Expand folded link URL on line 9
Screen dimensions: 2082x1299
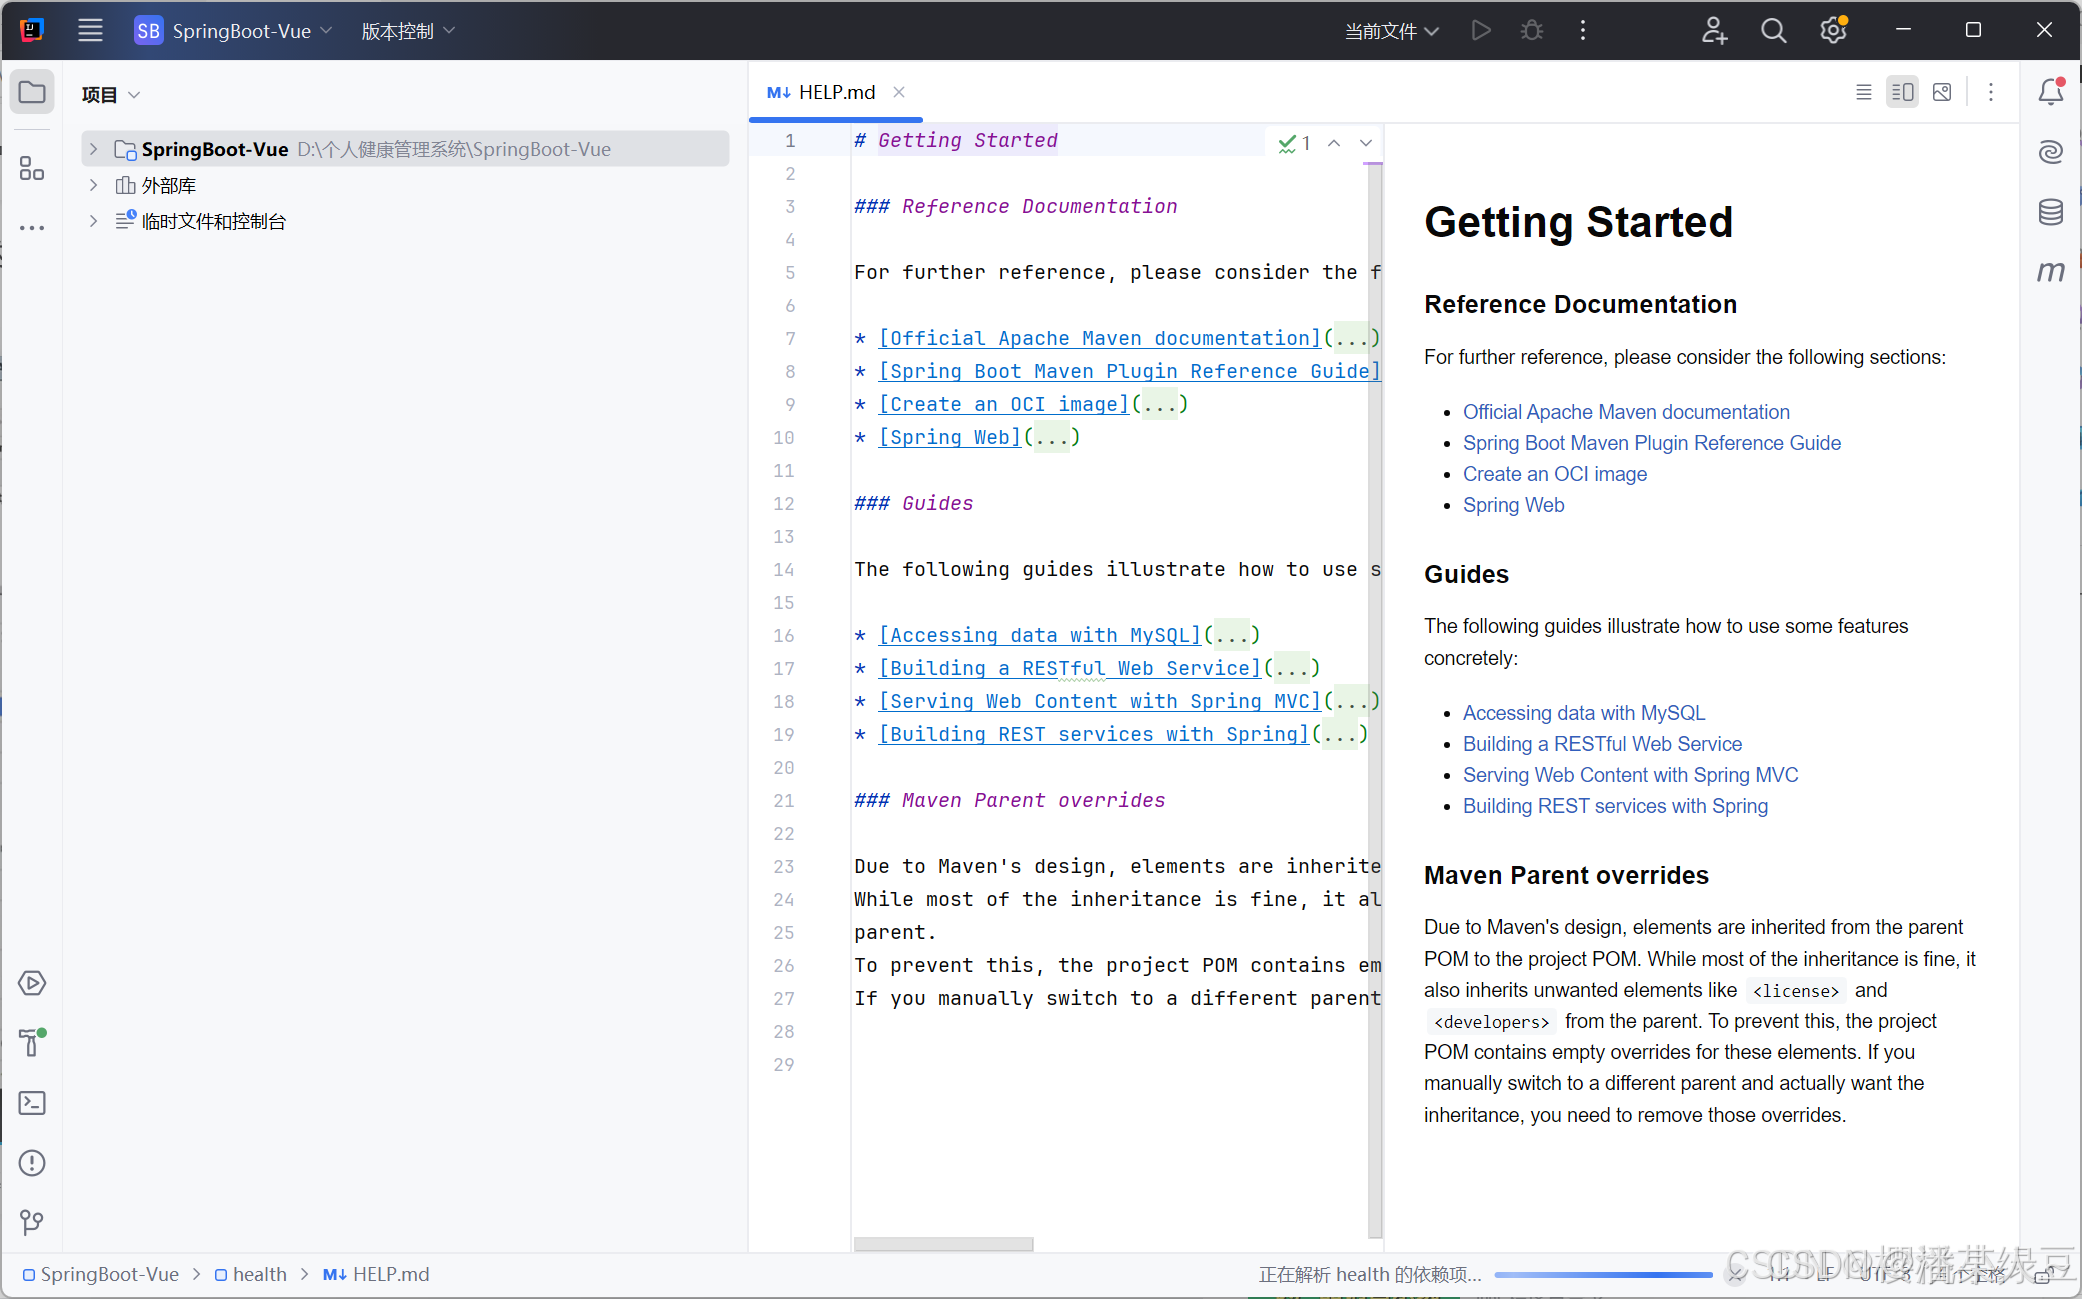click(x=1160, y=404)
